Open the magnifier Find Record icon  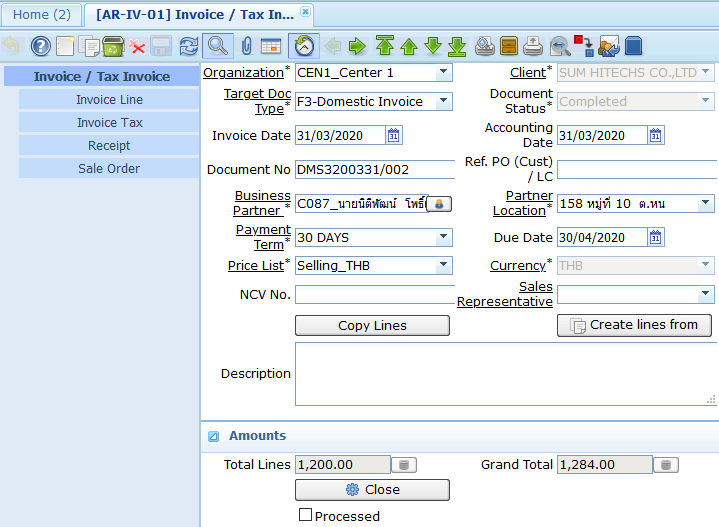point(218,46)
